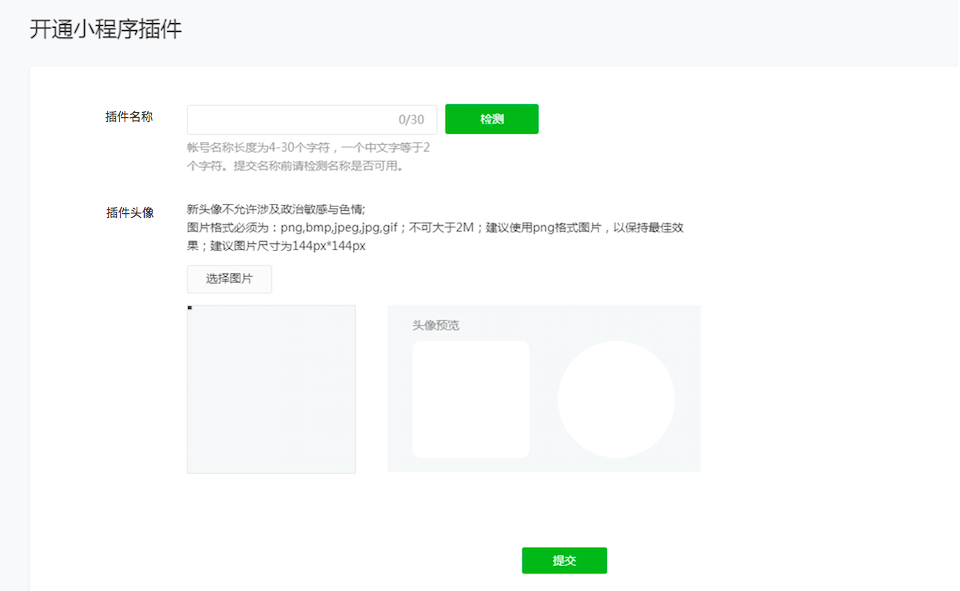The image size is (960, 591).
Task: Click the 检测 name check button
Action: point(491,118)
